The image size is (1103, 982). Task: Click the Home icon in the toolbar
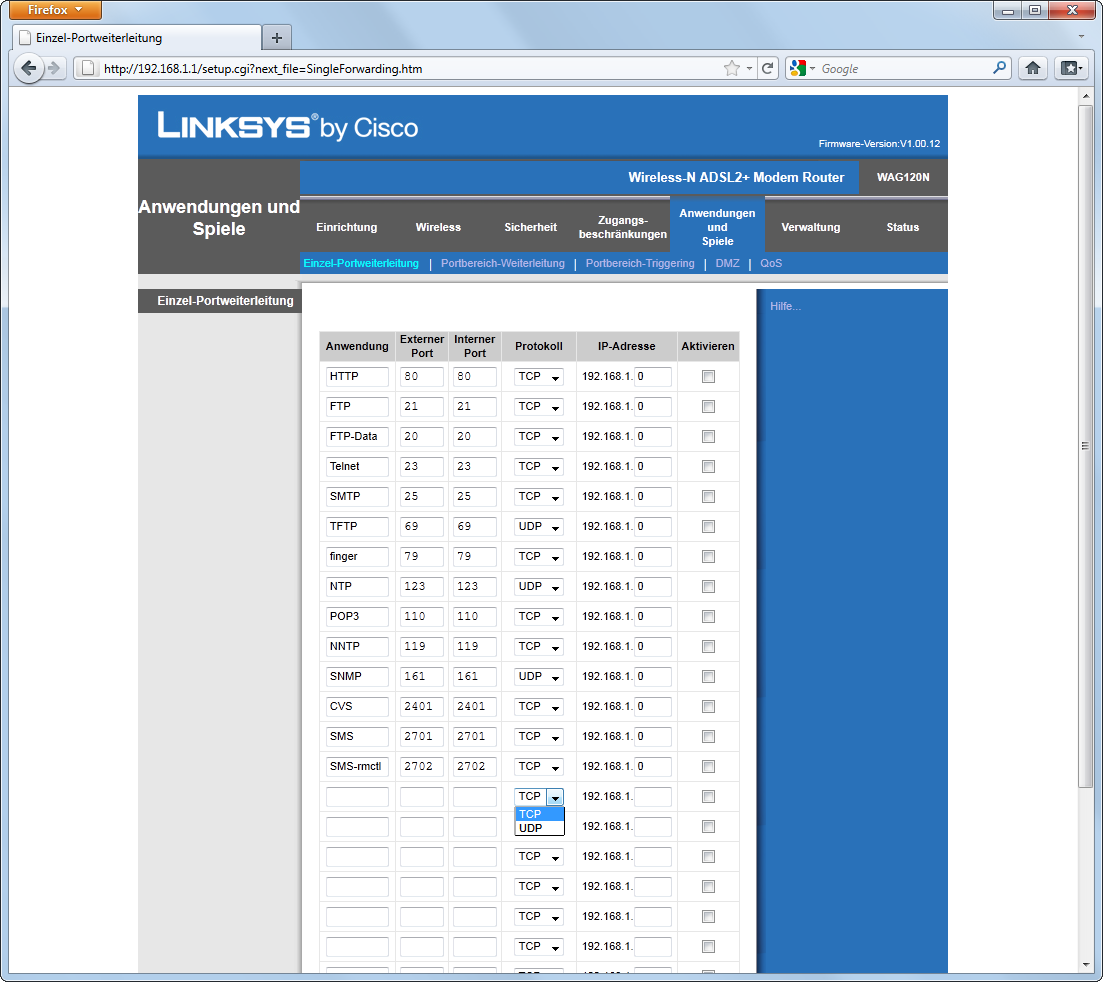click(x=1034, y=69)
